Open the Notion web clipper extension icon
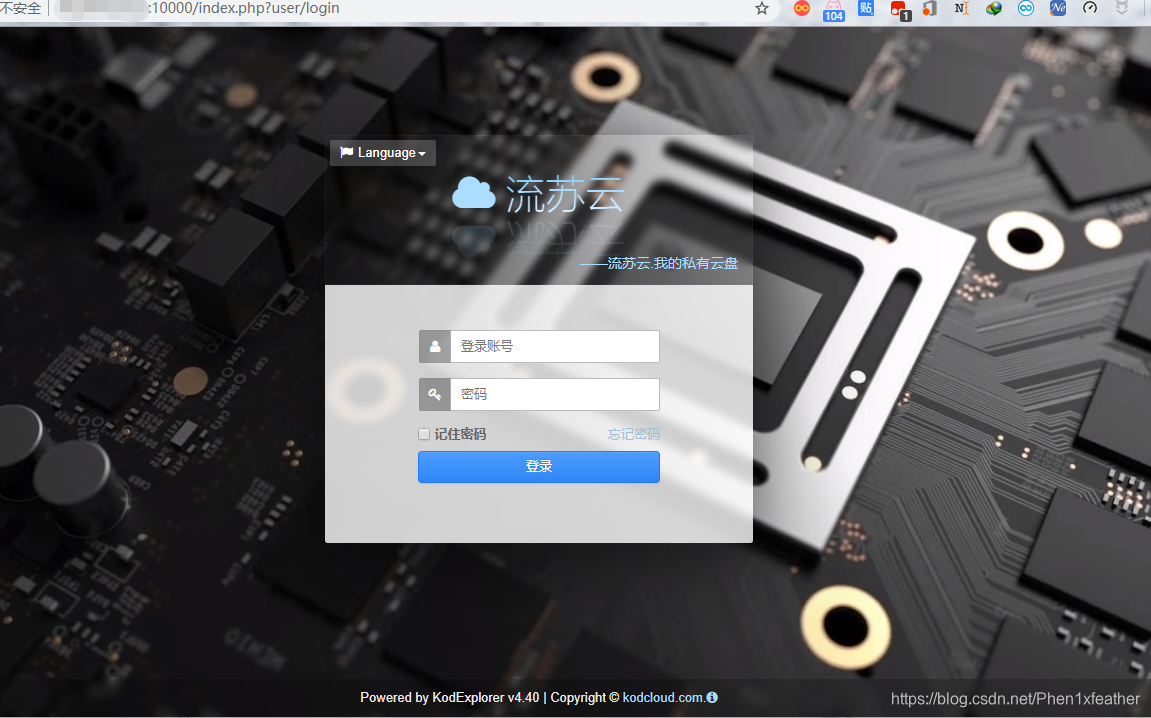The image size is (1151, 718). pos(962,8)
